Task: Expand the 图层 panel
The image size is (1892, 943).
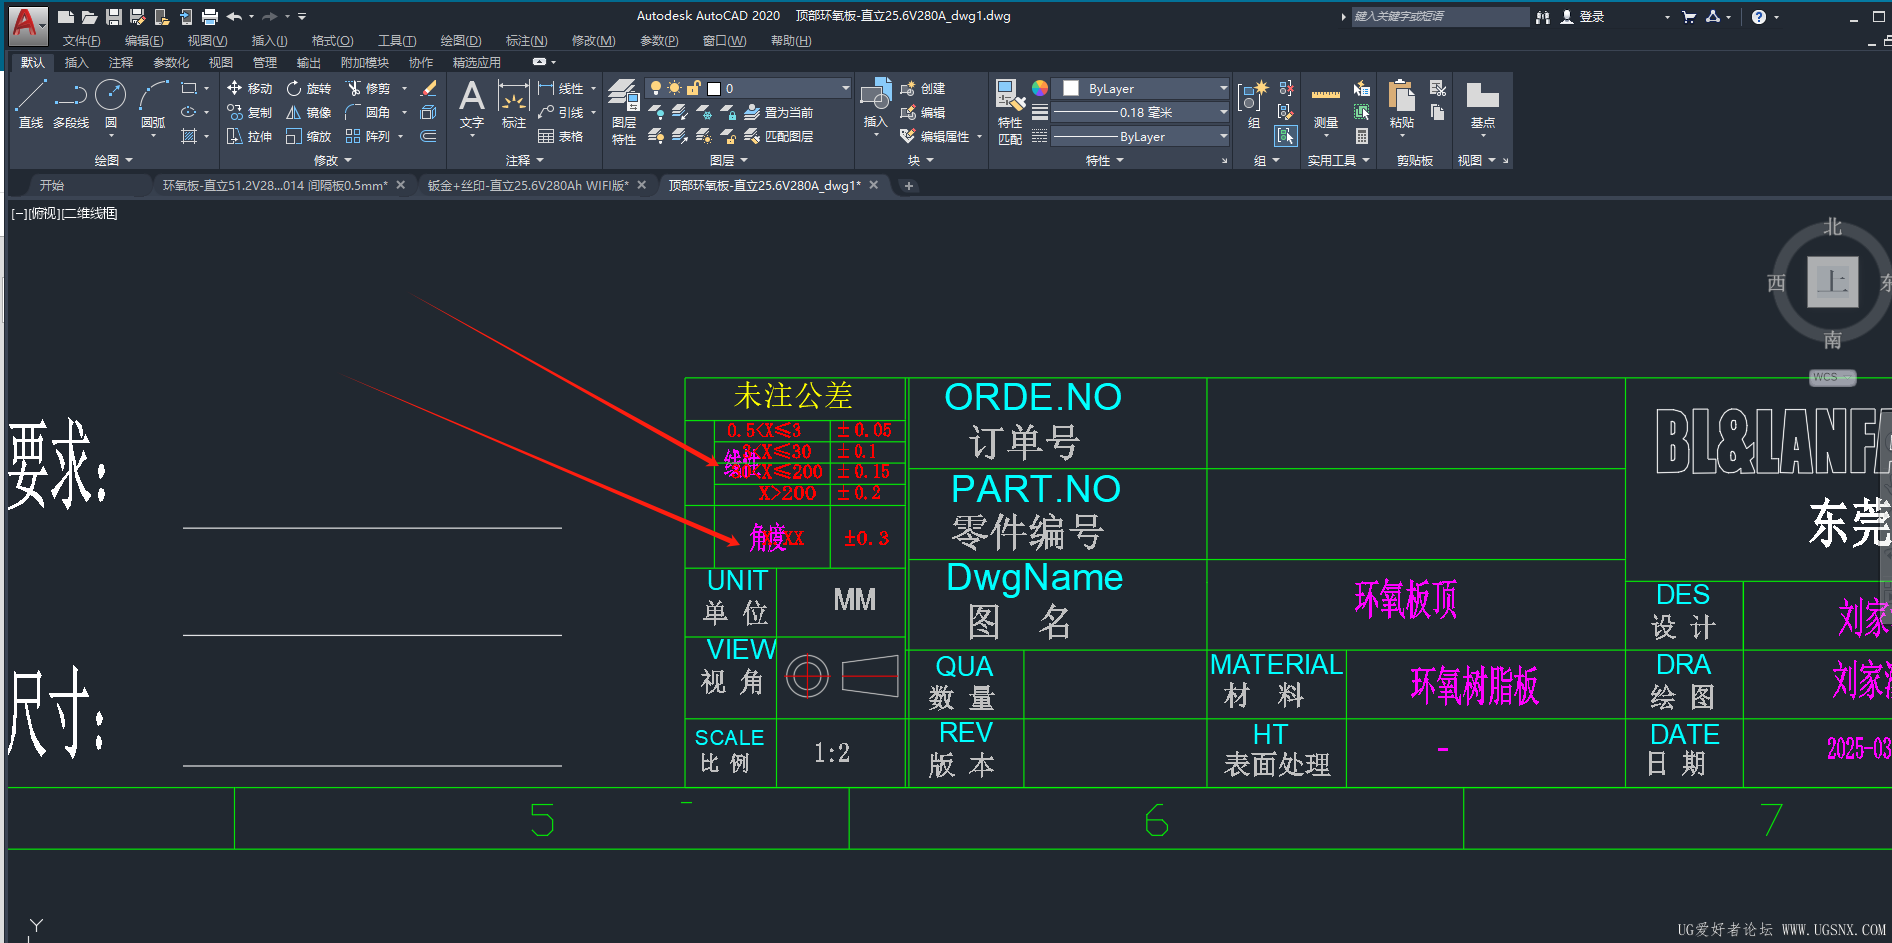Action: 728,160
